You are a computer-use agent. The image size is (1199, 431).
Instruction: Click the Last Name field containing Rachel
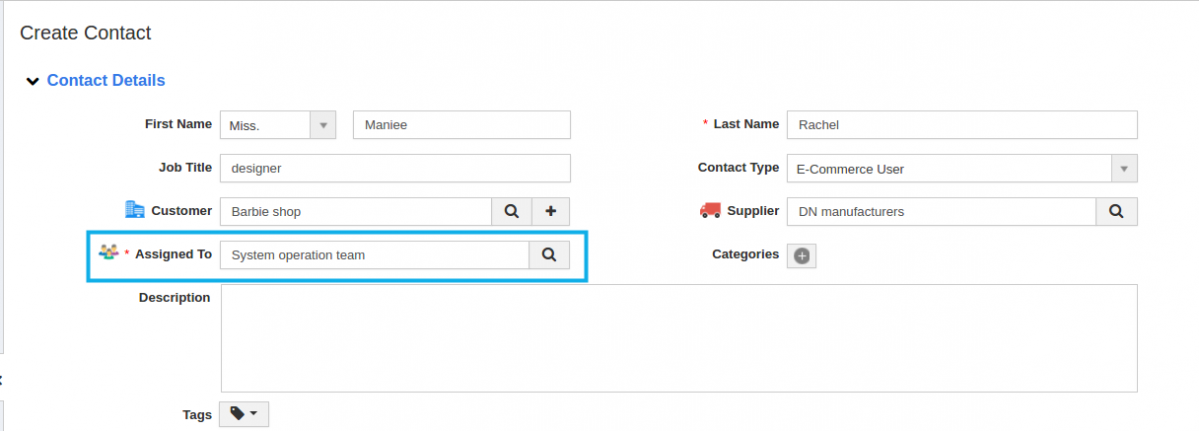coord(962,125)
